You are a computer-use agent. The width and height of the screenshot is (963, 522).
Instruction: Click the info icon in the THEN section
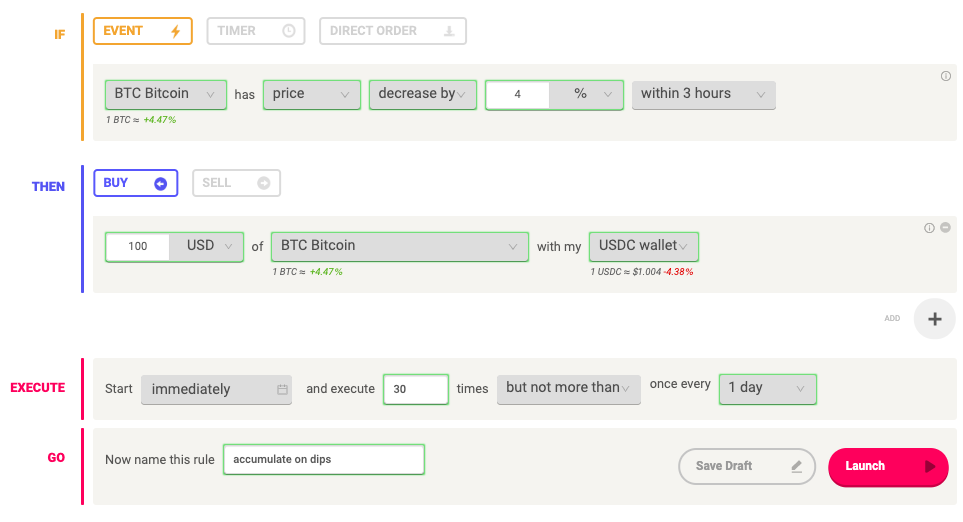pos(929,228)
